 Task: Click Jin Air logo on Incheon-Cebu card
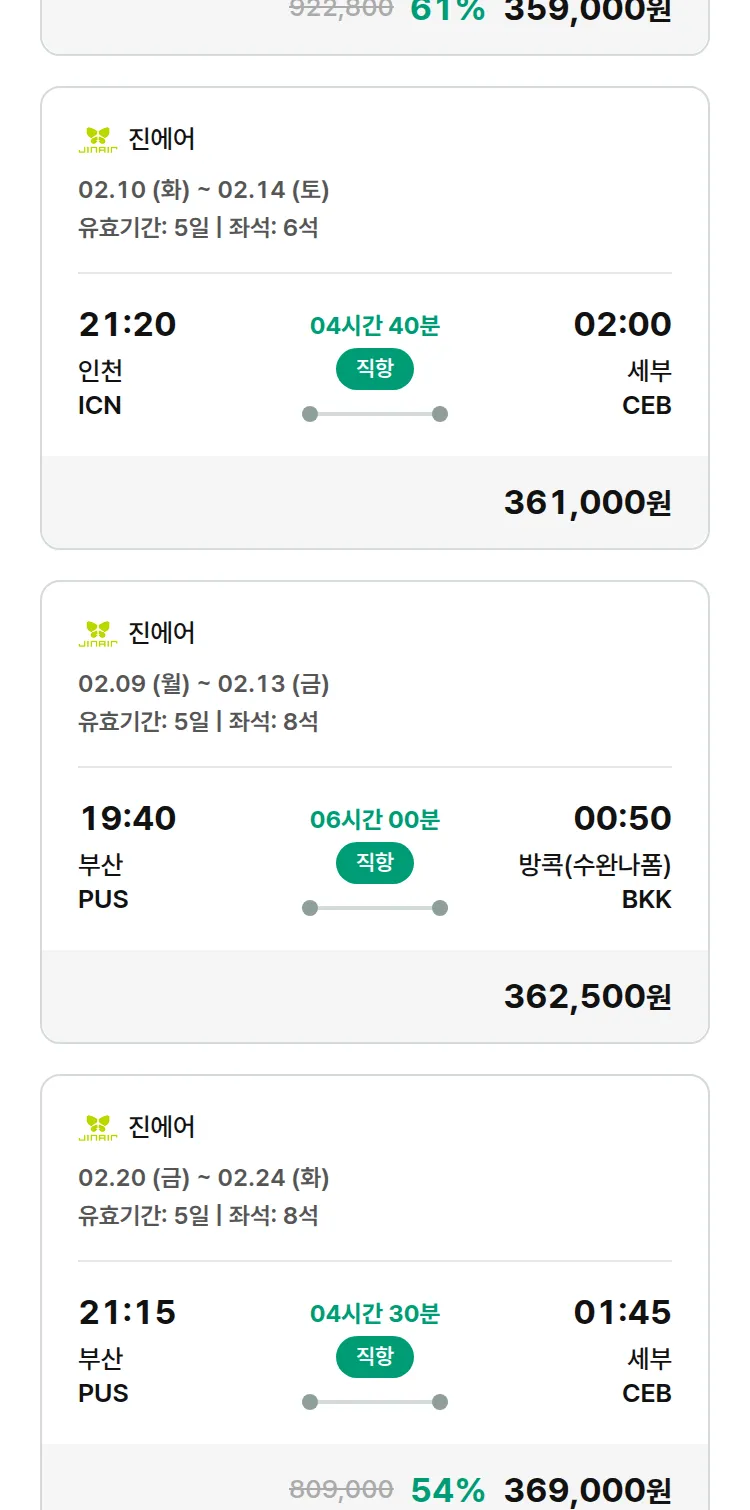click(98, 139)
